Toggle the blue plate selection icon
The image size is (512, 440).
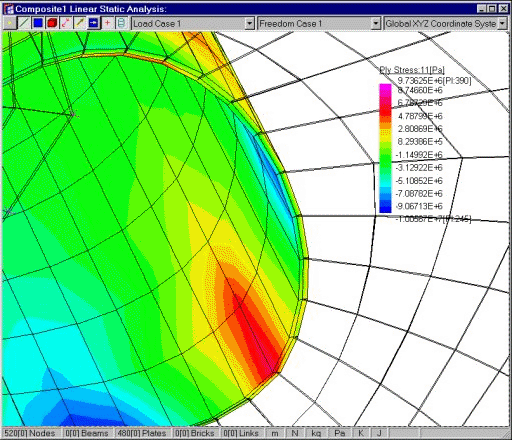(38, 23)
